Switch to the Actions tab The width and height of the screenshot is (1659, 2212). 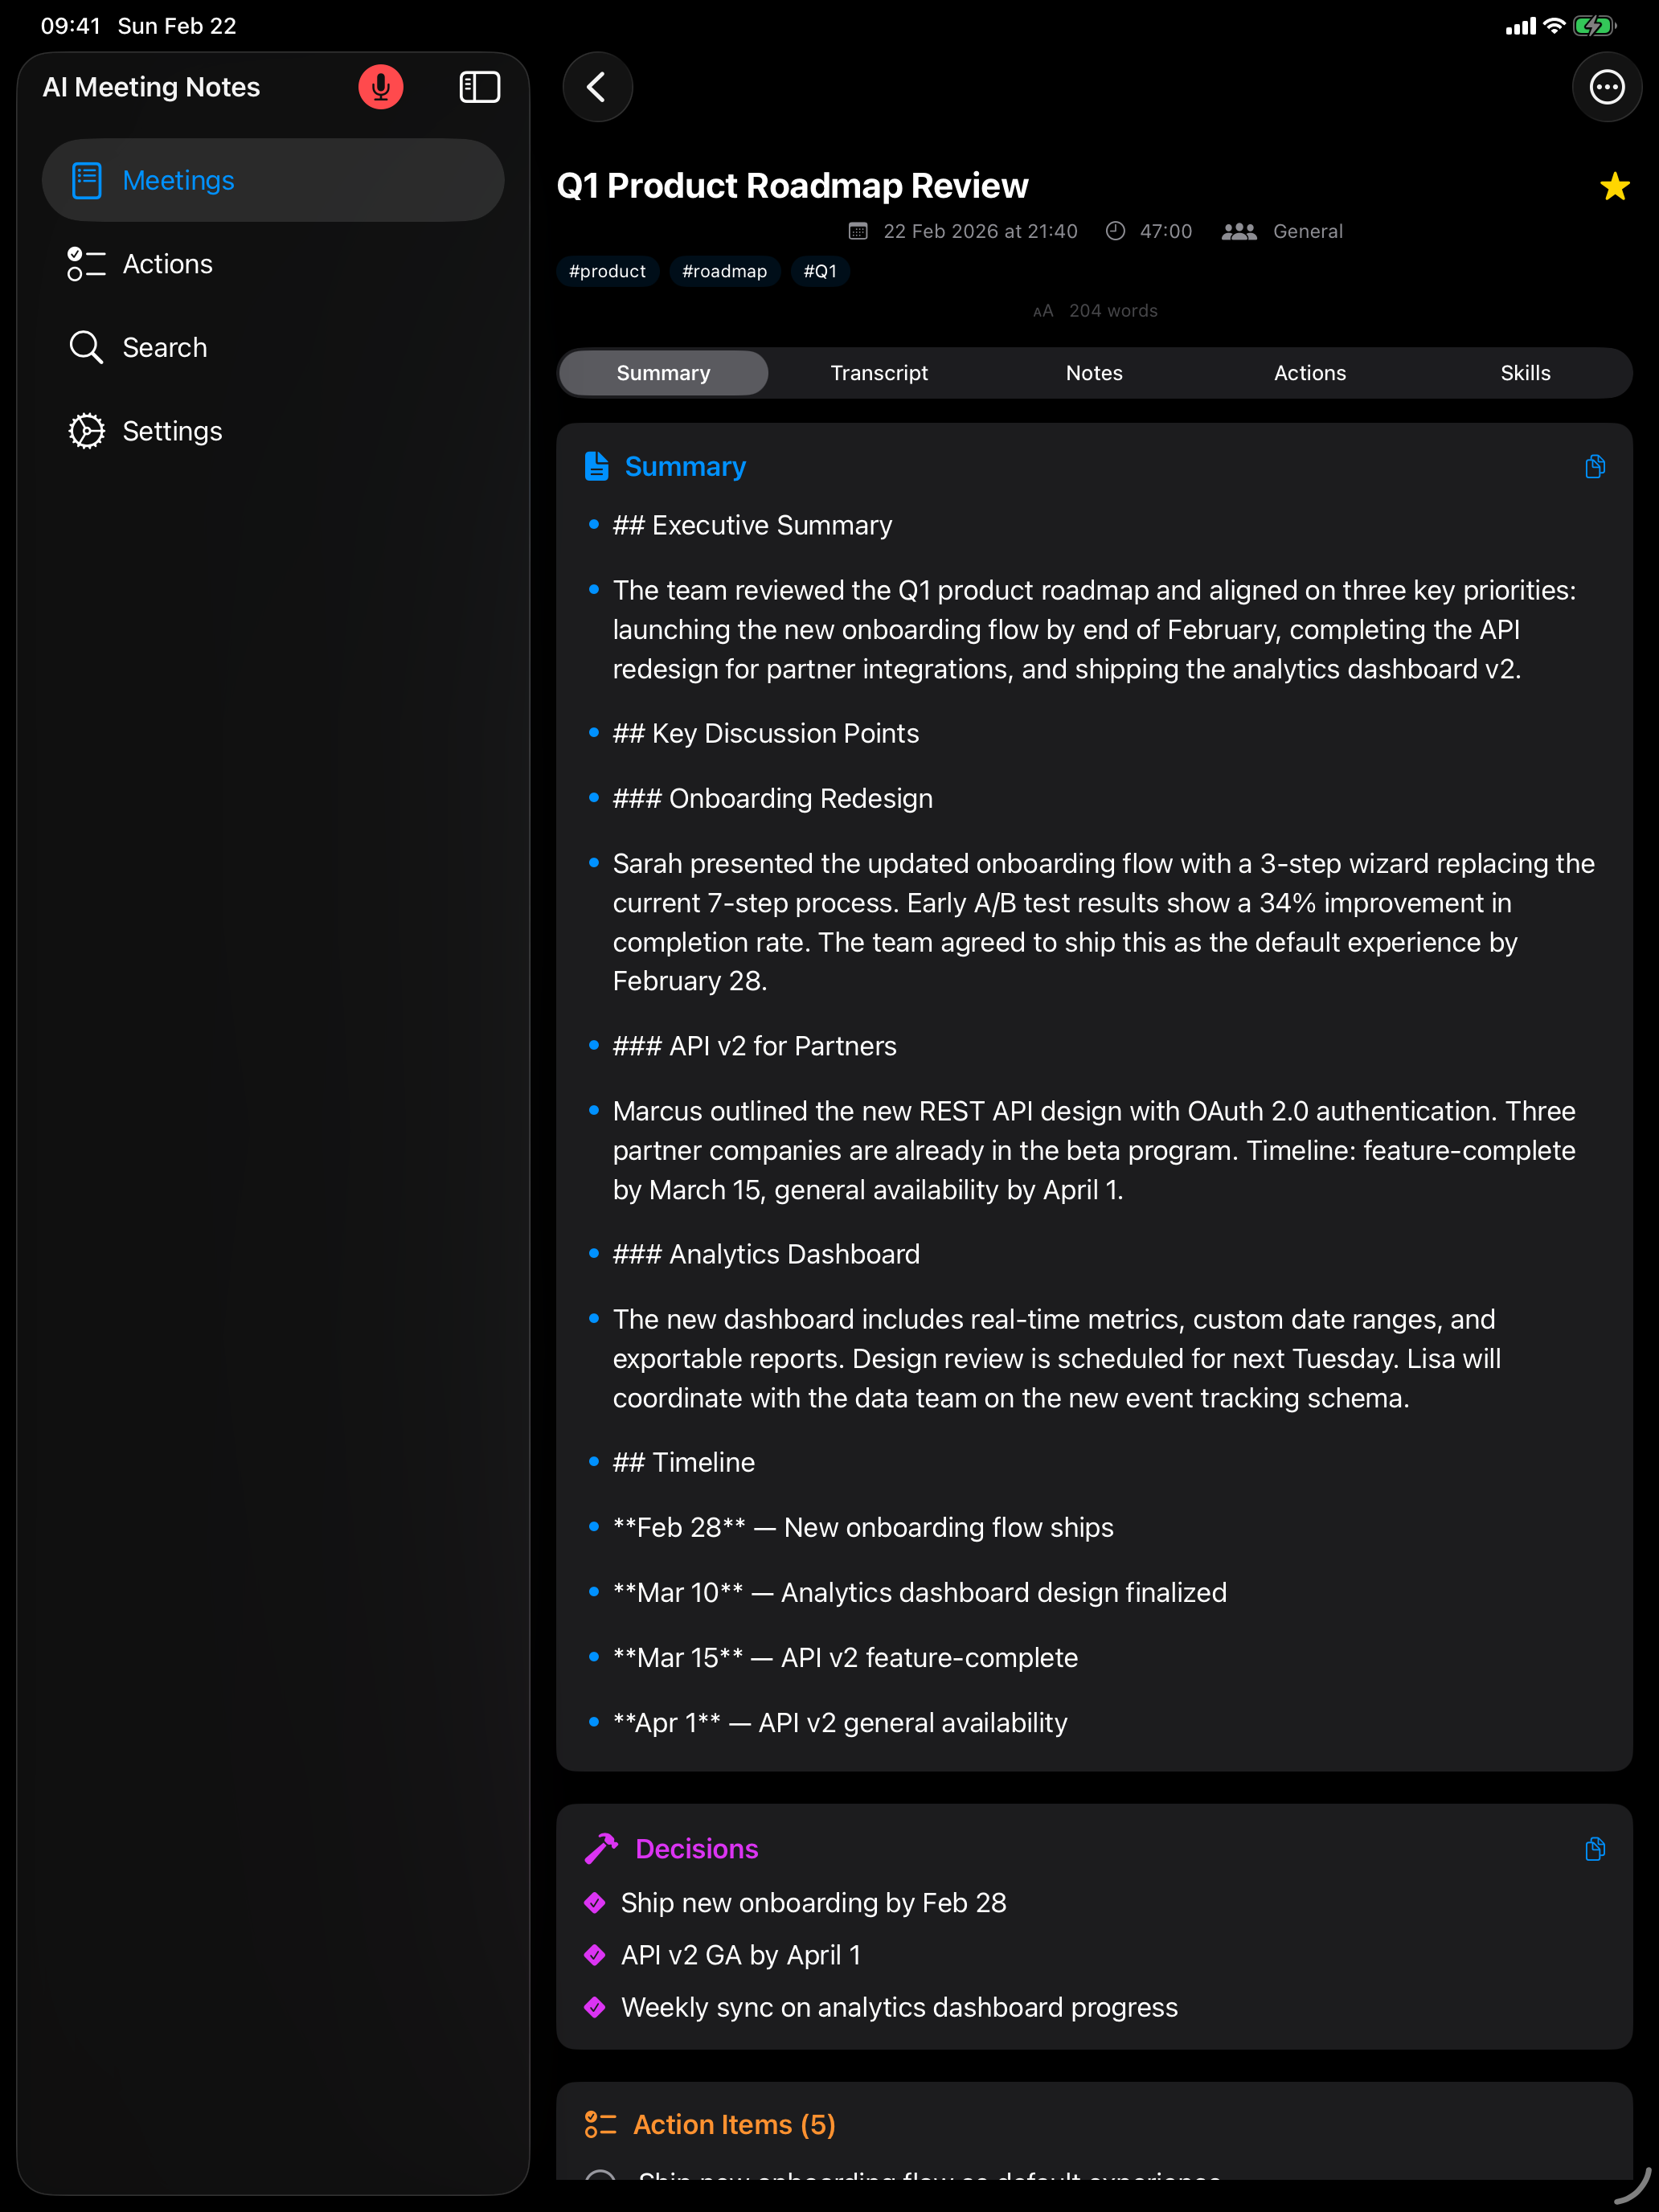[x=1310, y=373]
